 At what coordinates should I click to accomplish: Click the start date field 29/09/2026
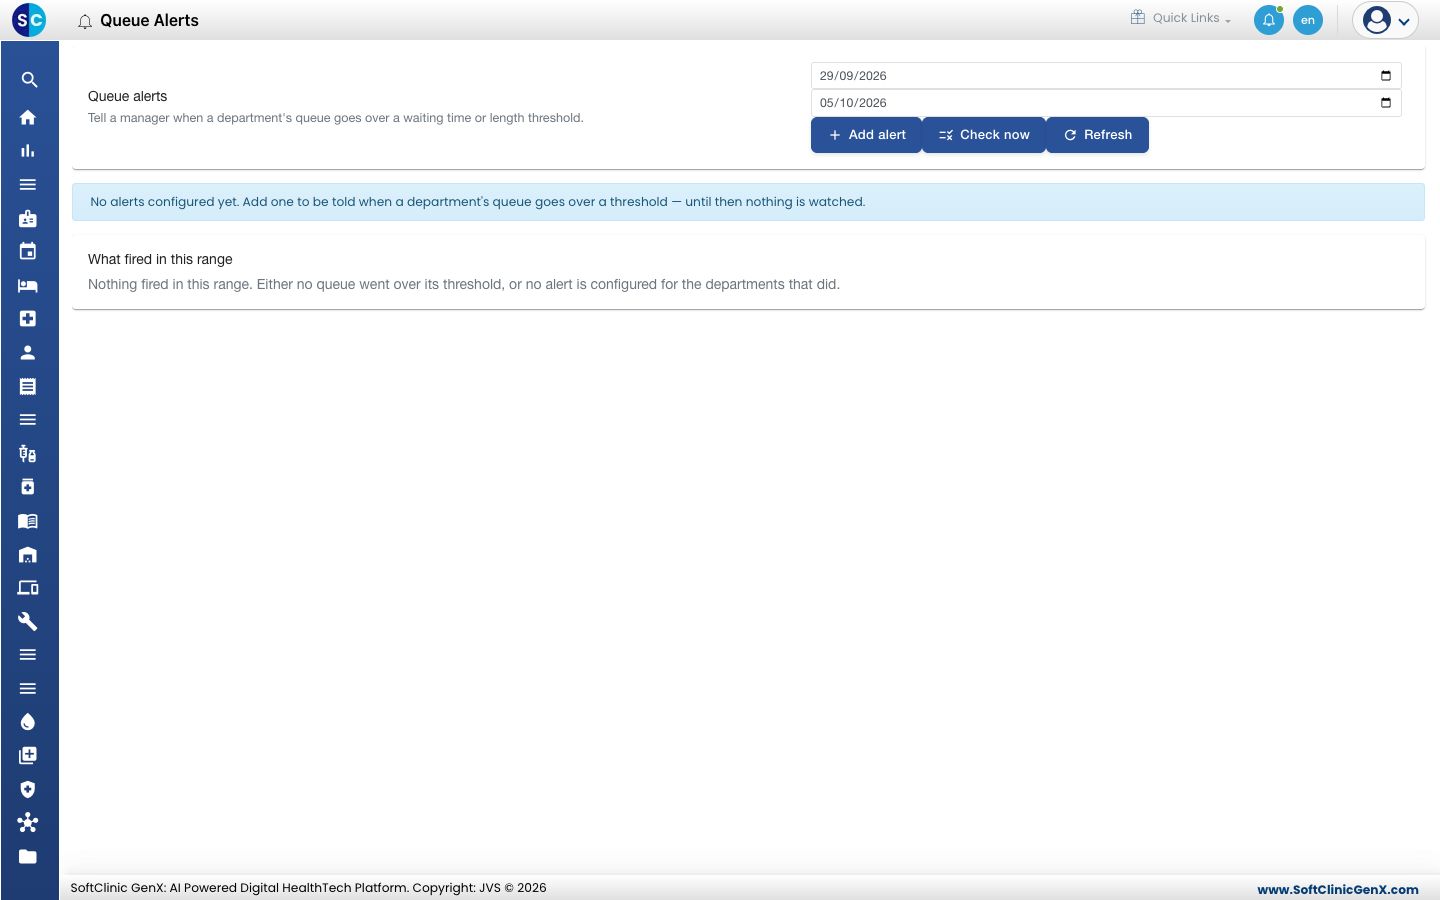pos(1106,76)
